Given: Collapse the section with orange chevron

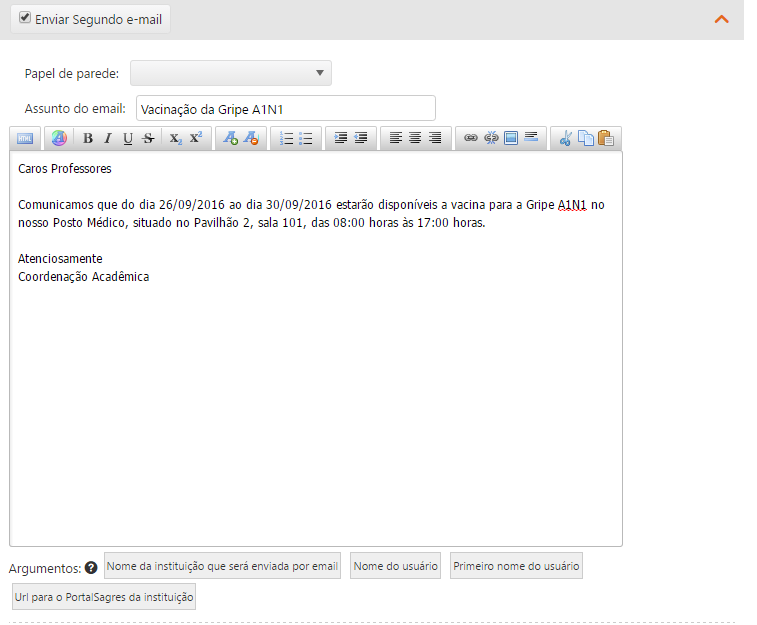Looking at the screenshot, I should (722, 19).
